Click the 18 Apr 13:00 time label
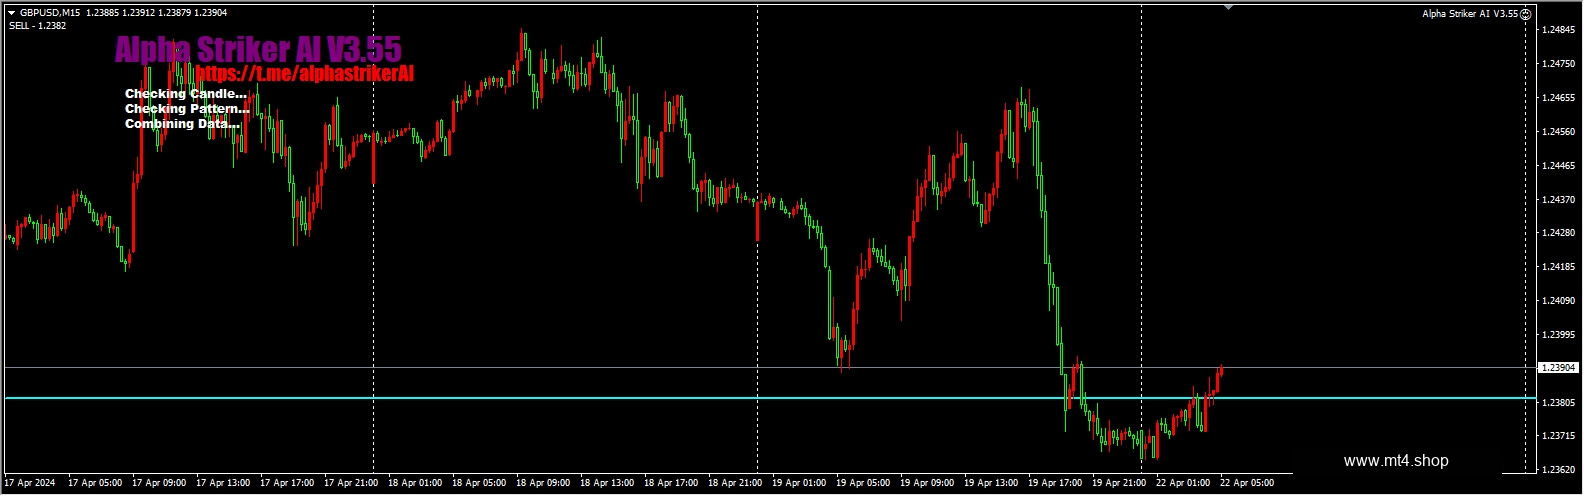The image size is (1584, 496). (x=608, y=483)
